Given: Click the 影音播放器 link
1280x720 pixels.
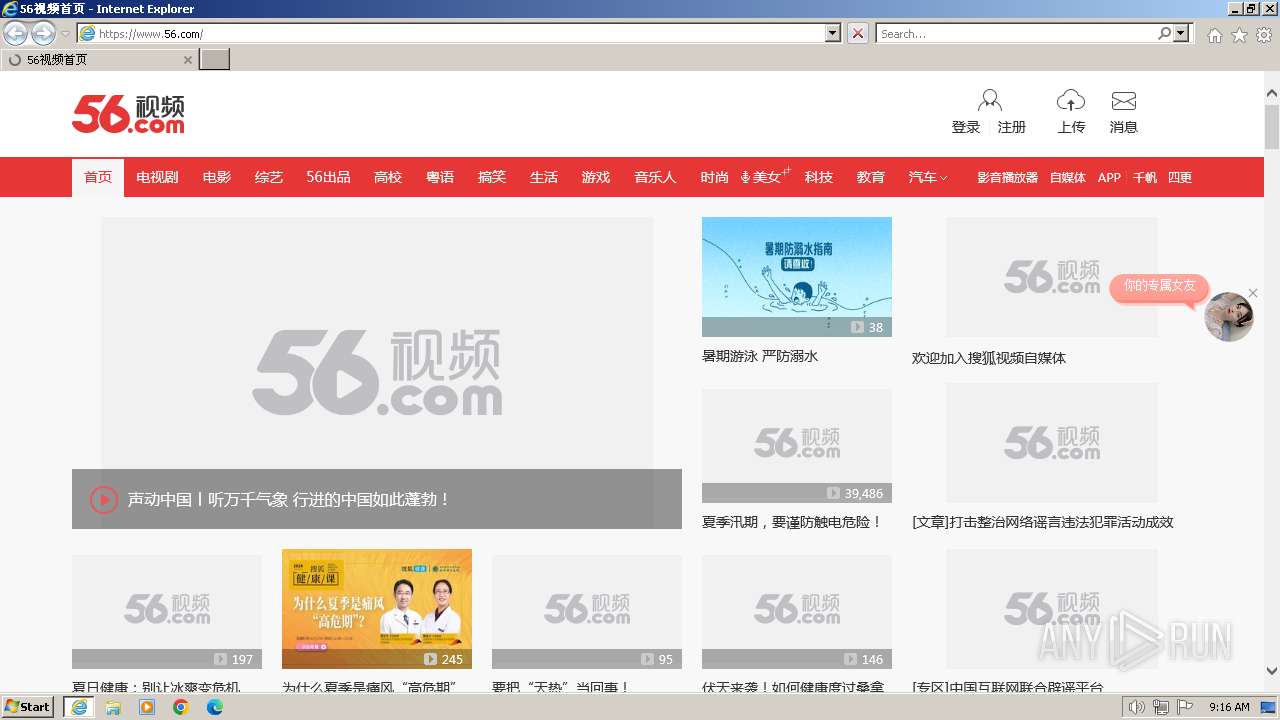Looking at the screenshot, I should click(1007, 177).
